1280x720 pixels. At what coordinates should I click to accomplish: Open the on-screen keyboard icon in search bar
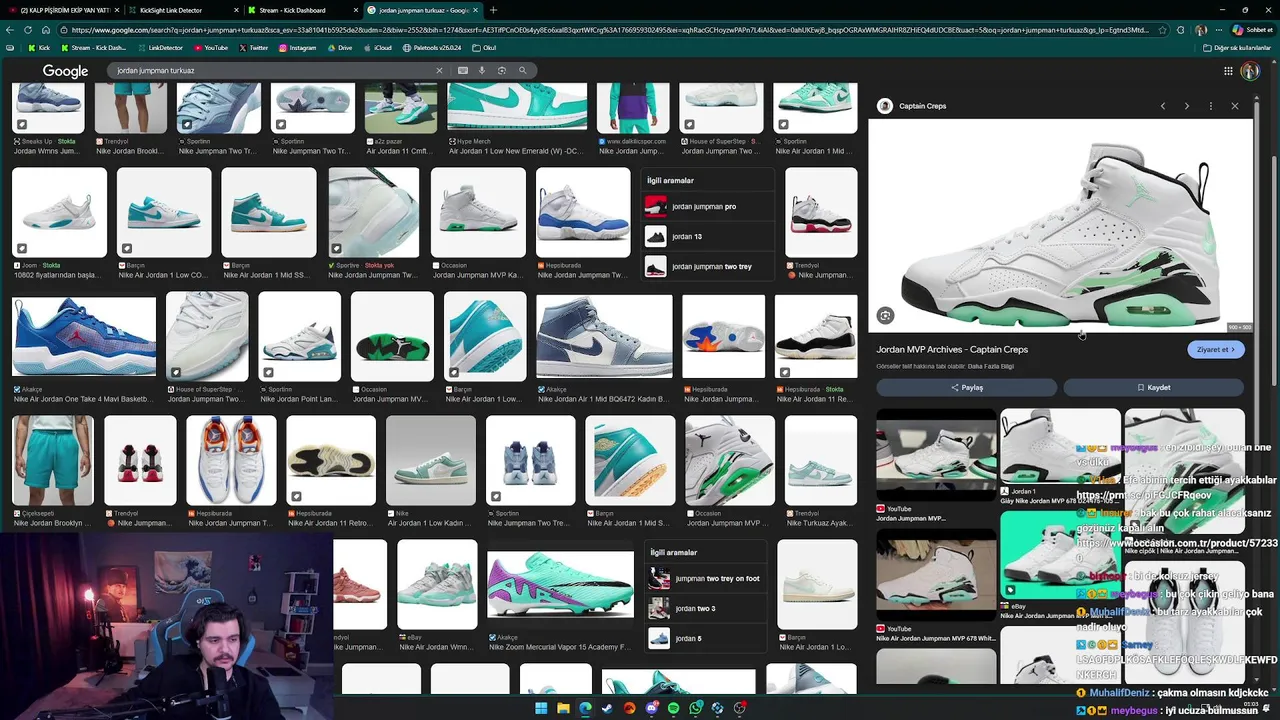[x=463, y=70]
